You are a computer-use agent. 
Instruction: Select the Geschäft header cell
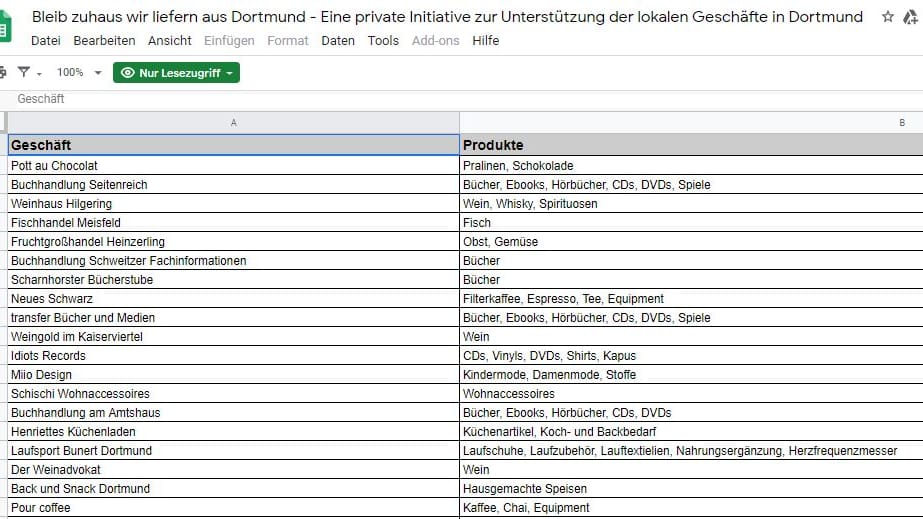point(234,145)
